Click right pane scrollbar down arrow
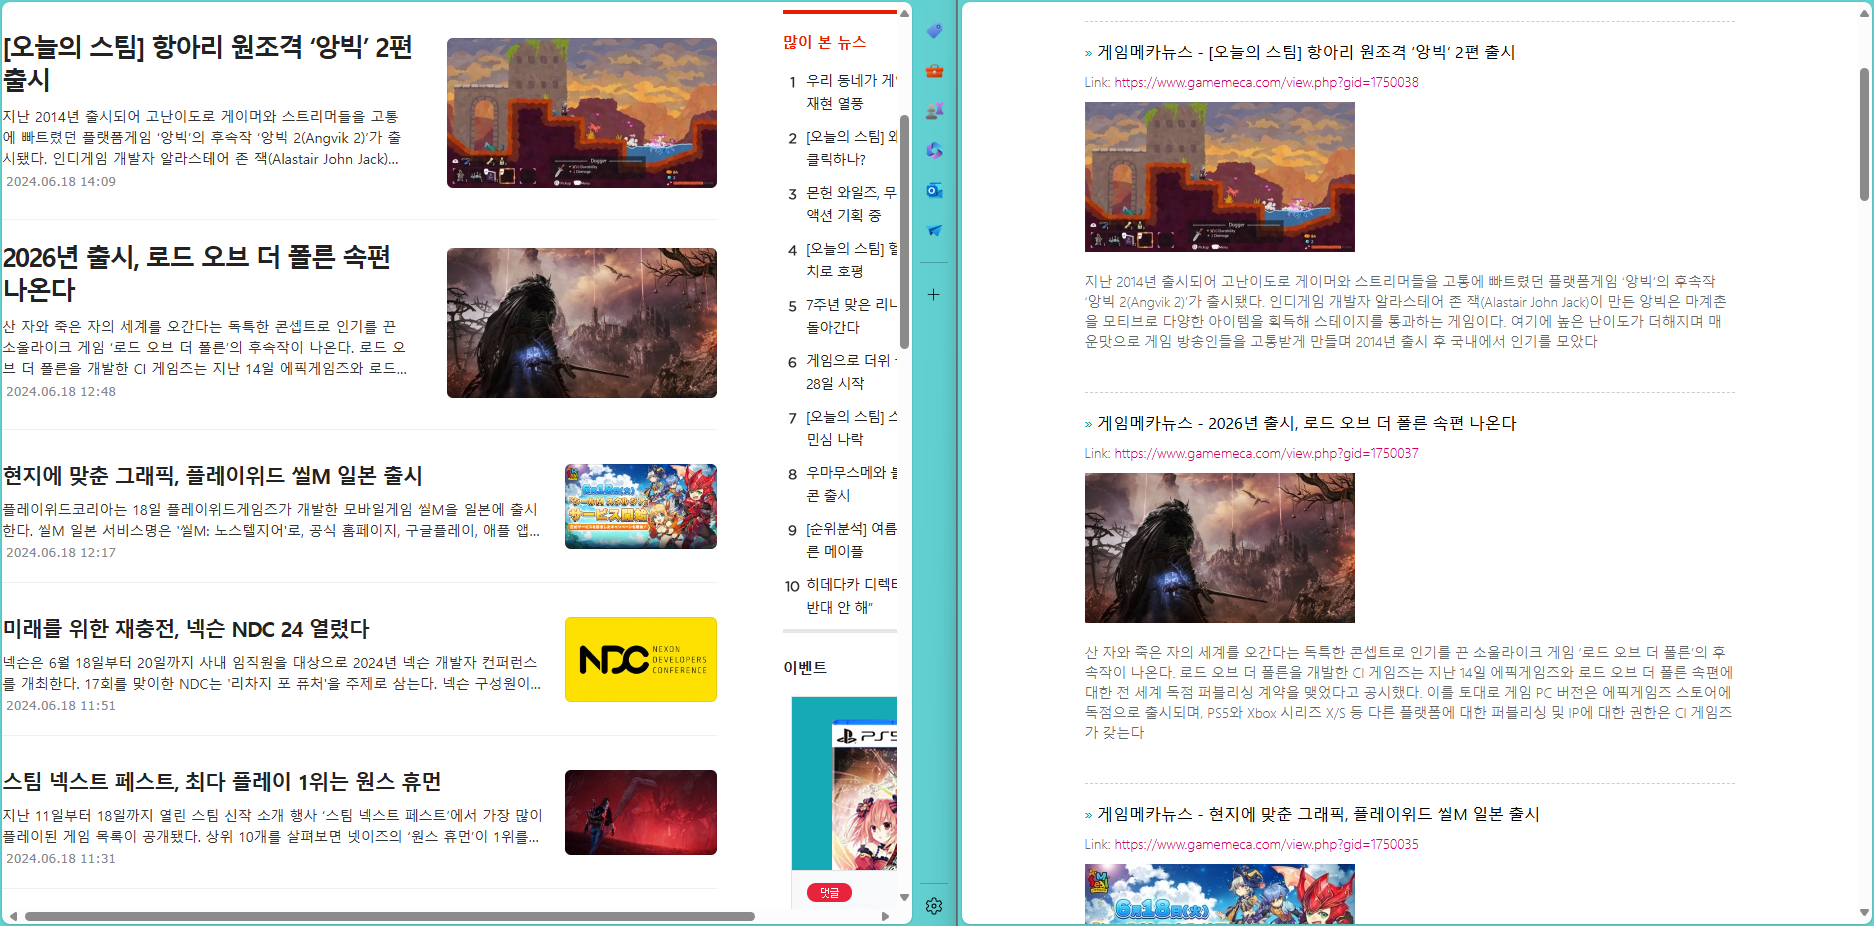 (1864, 912)
